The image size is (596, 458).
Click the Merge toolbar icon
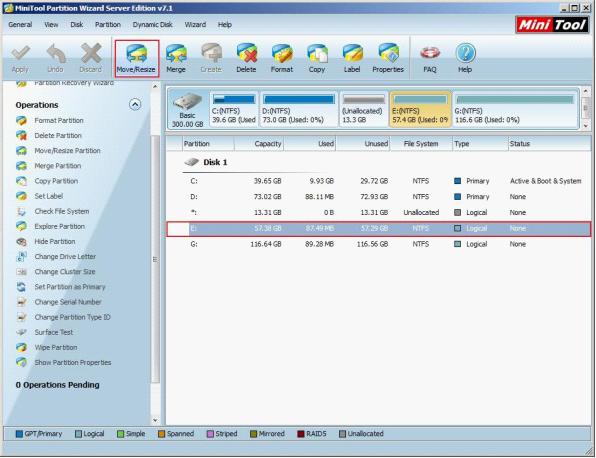pyautogui.click(x=176, y=59)
